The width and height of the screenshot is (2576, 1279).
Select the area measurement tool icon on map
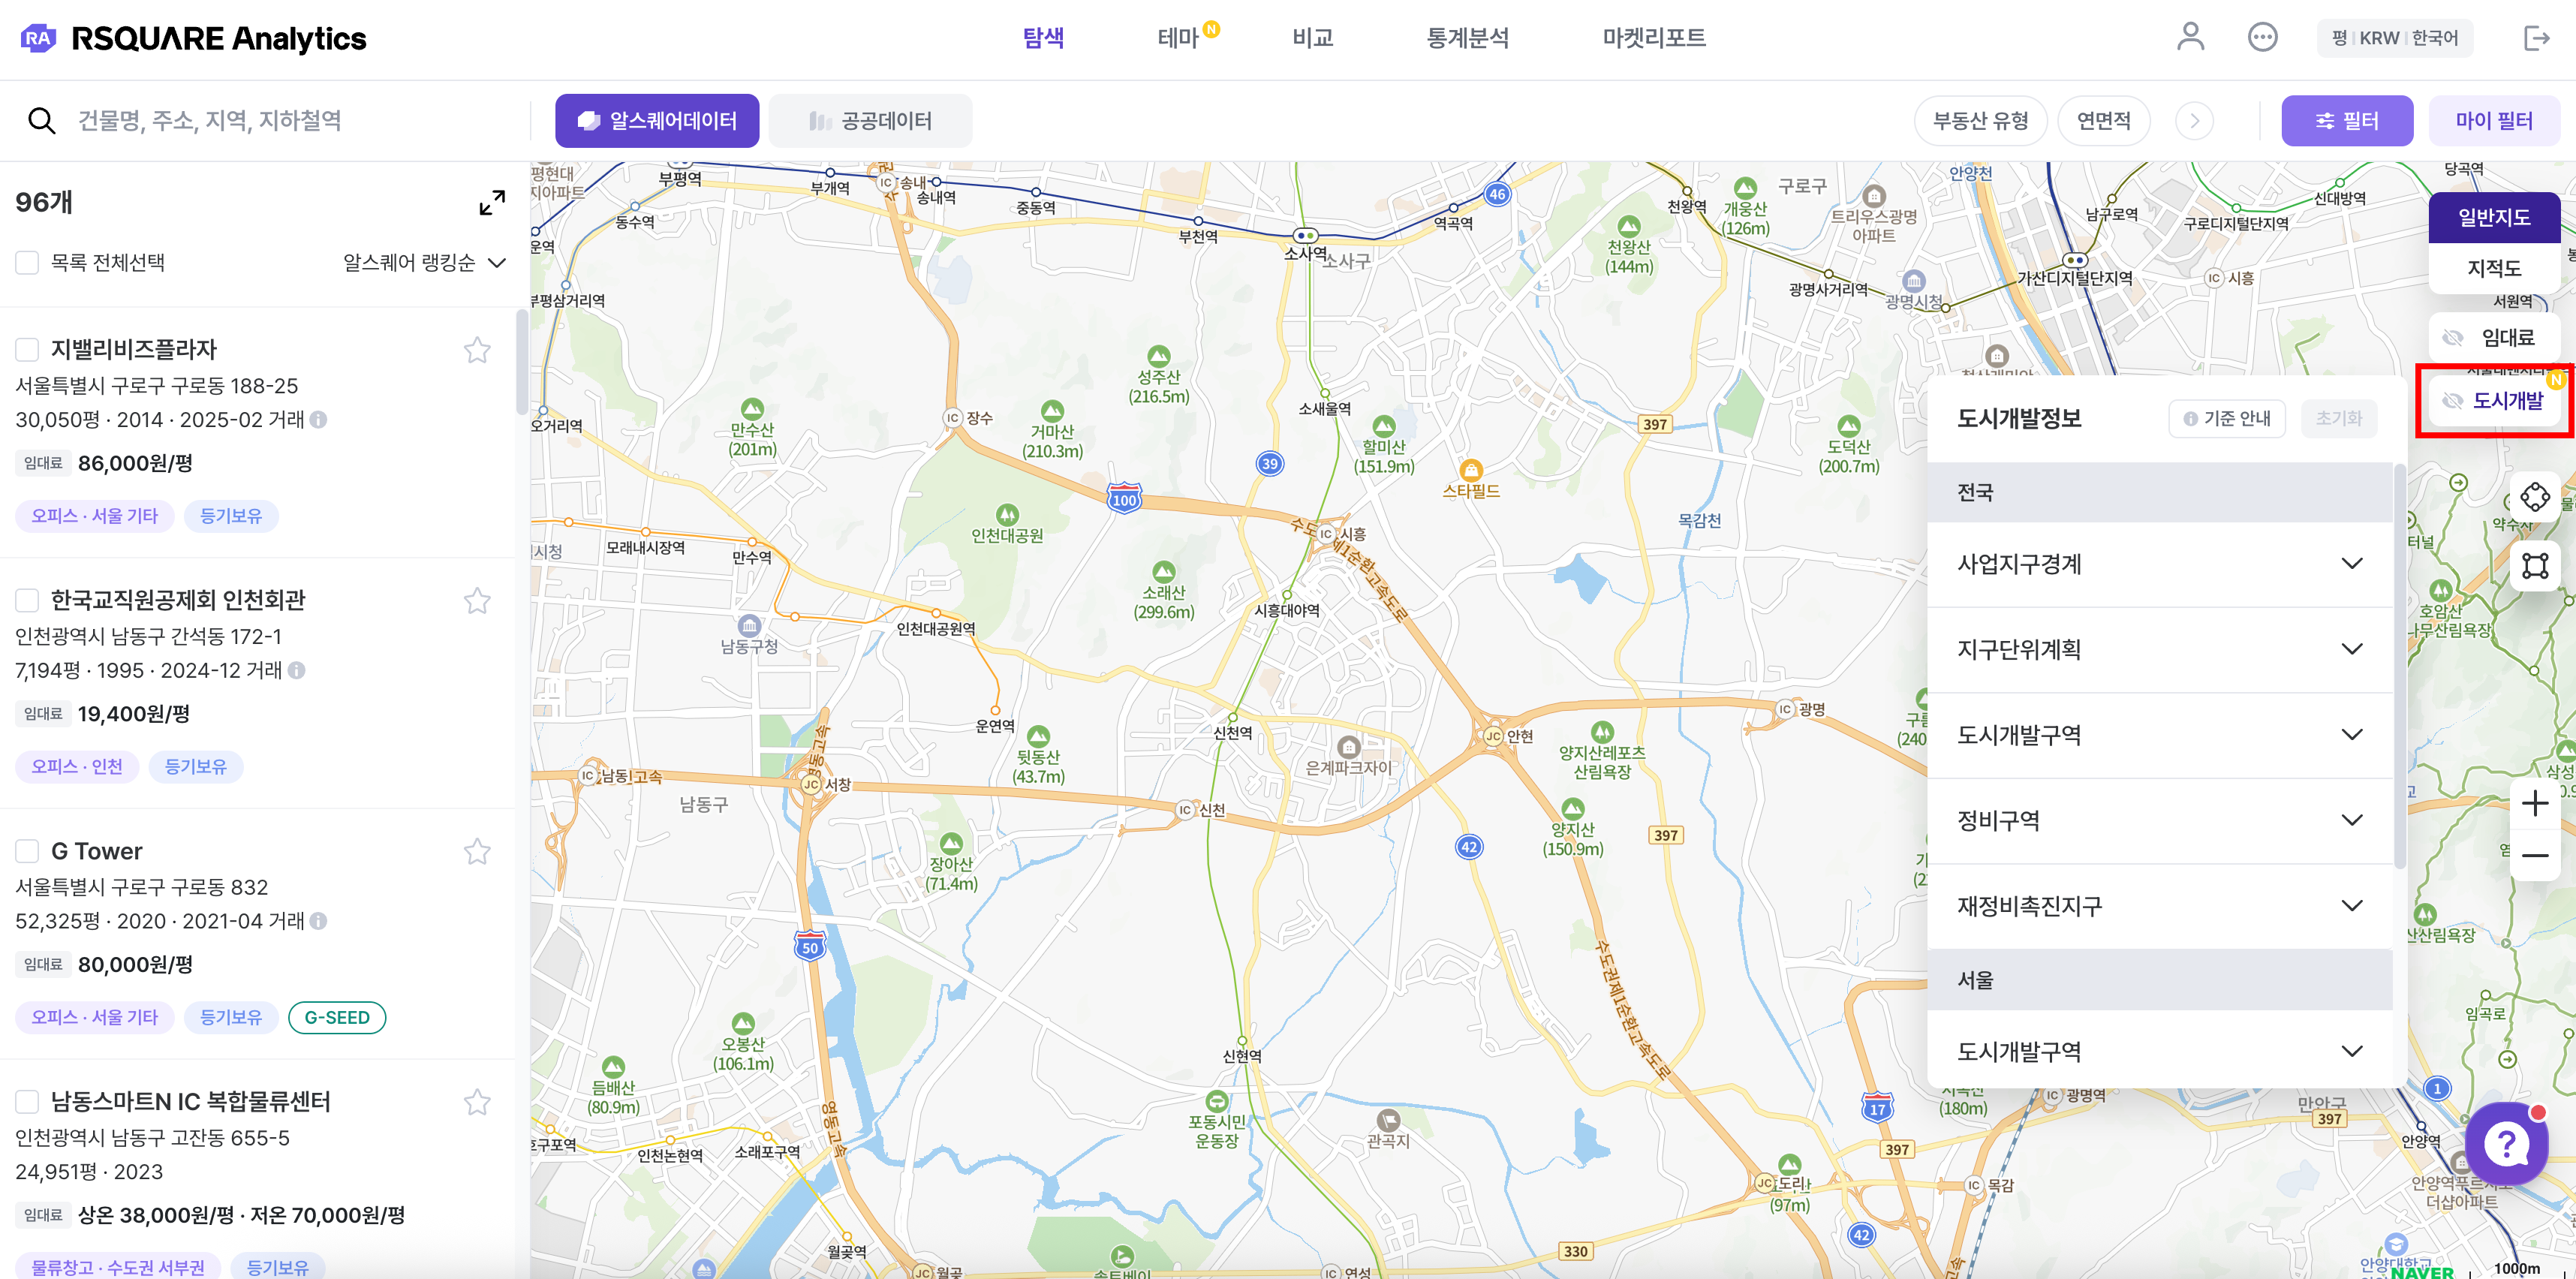tap(2534, 566)
